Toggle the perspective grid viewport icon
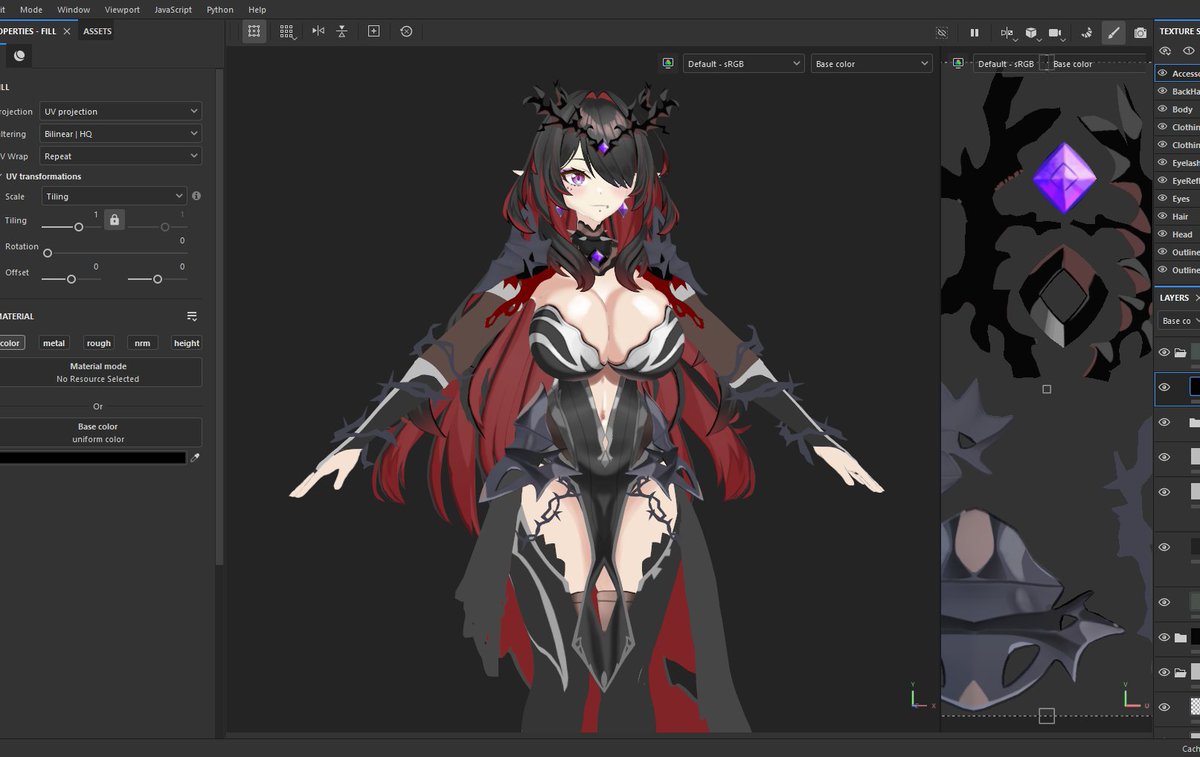The height and width of the screenshot is (757, 1200). point(254,31)
